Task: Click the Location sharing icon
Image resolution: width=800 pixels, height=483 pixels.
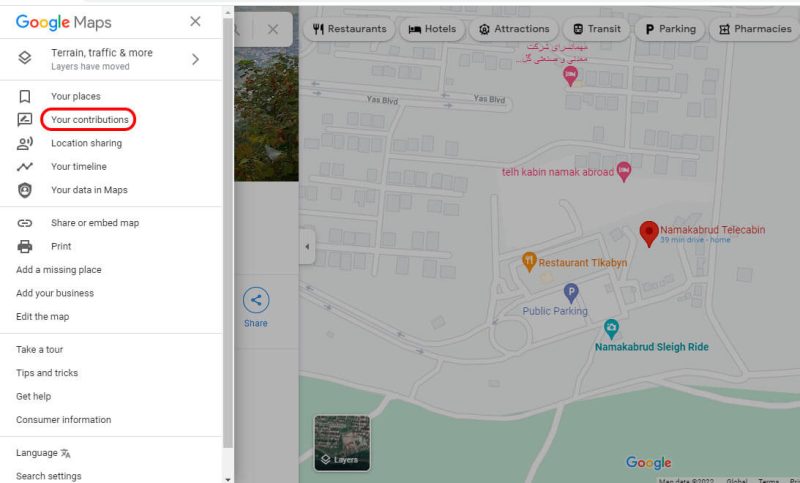Action: pos(26,144)
